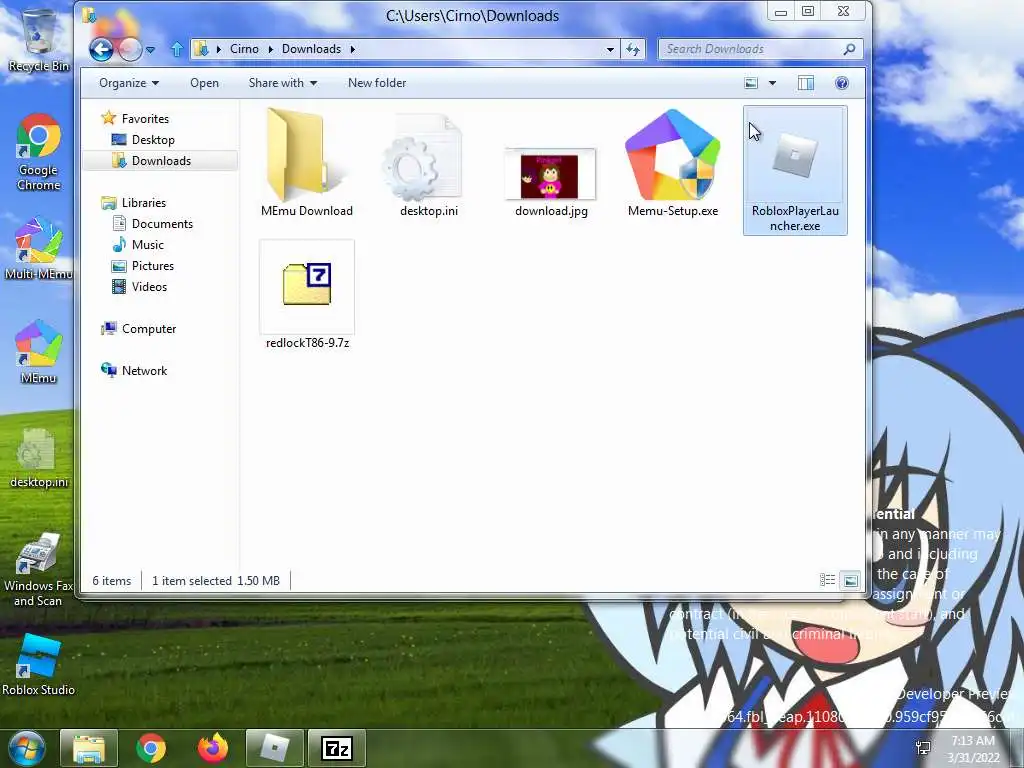The width and height of the screenshot is (1024, 768).
Task: Refresh the Downloads folder view
Action: [x=633, y=49]
